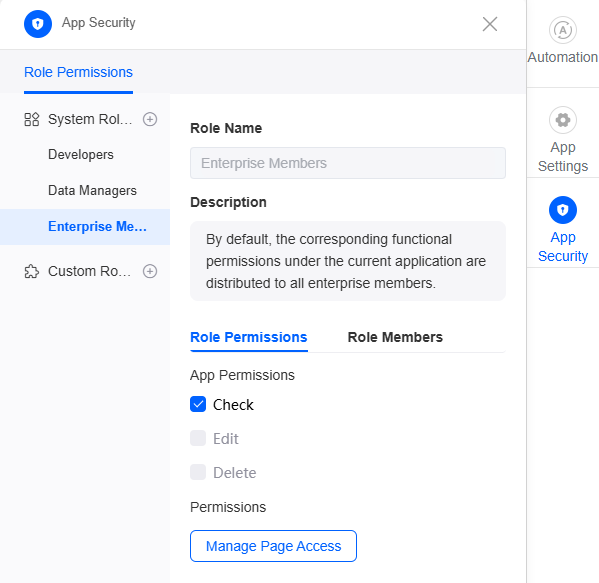The height and width of the screenshot is (583, 599).
Task: Toggle the Delete permission checkbox
Action: (x=198, y=472)
